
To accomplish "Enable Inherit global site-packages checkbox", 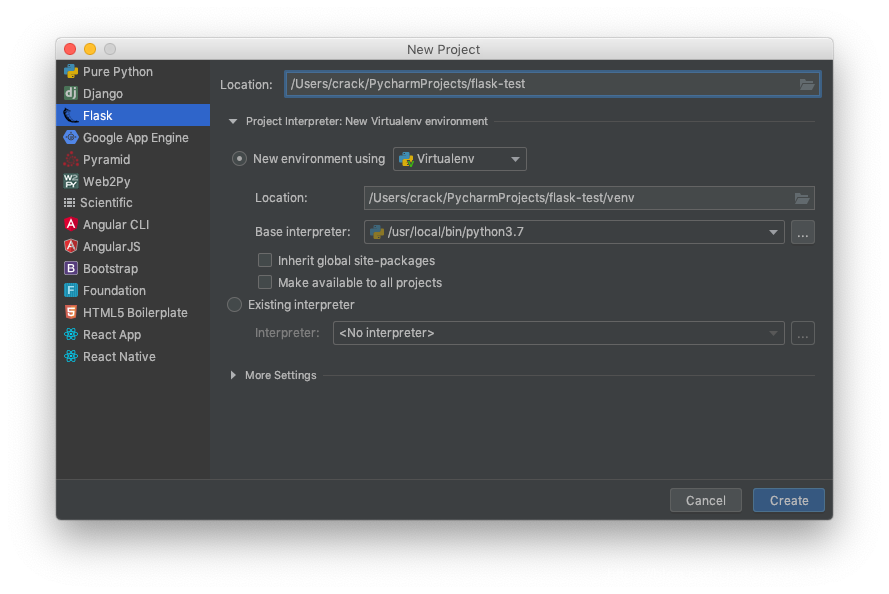I will coord(265,260).
